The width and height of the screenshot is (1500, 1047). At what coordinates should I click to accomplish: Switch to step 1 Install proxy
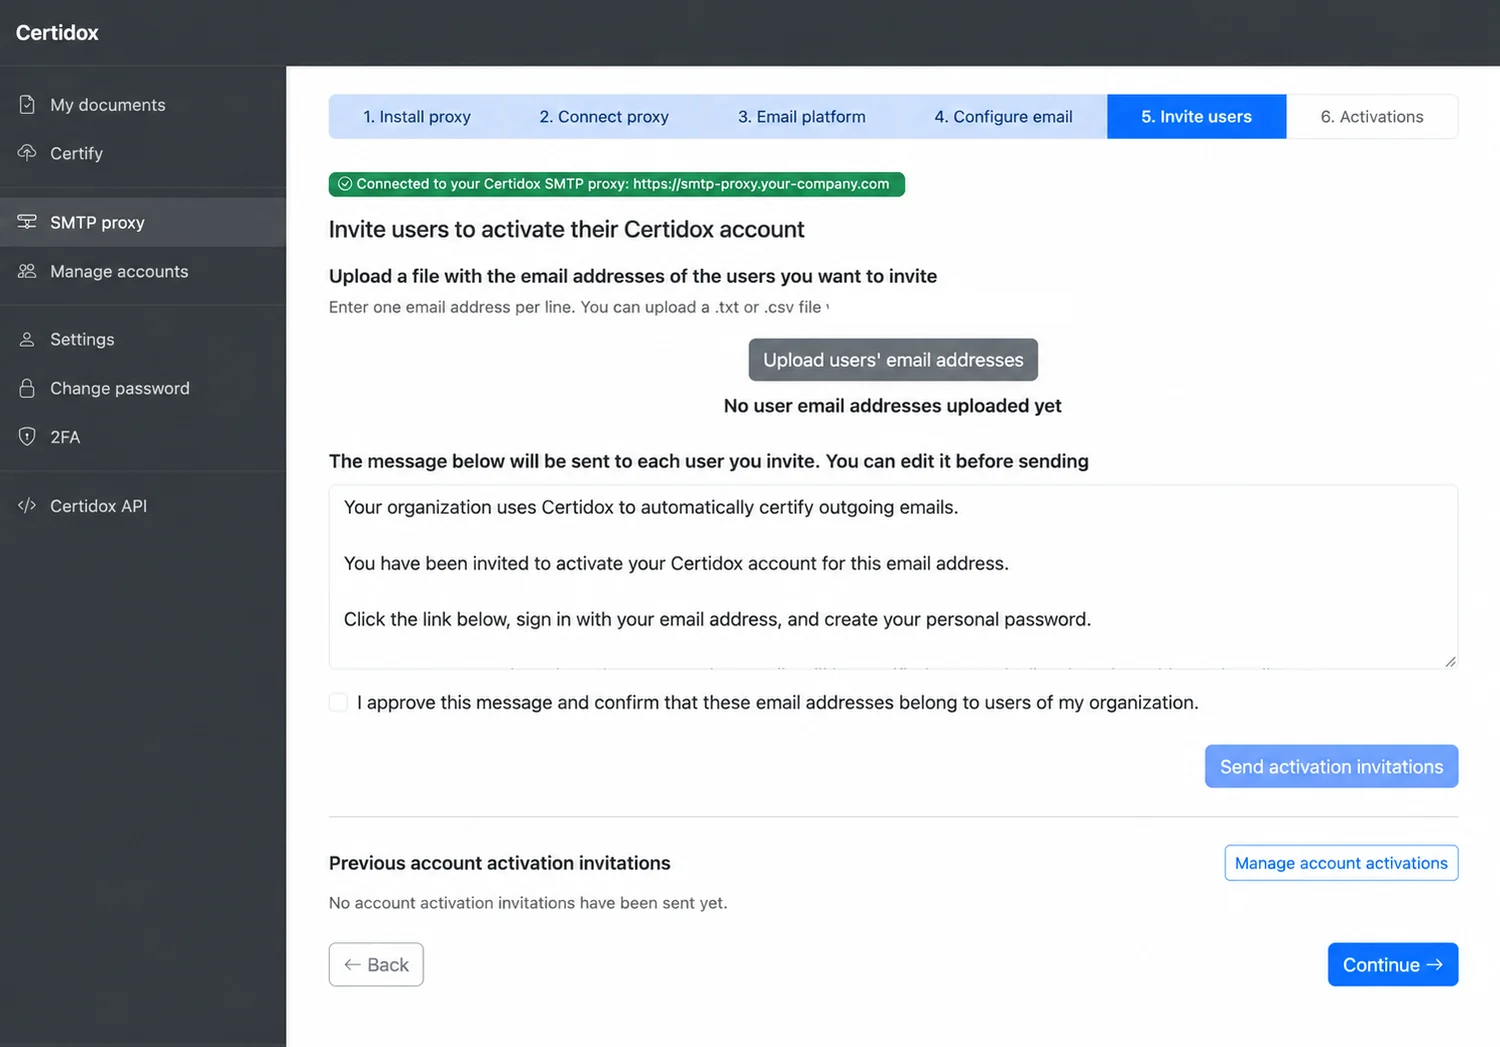pyautogui.click(x=417, y=116)
